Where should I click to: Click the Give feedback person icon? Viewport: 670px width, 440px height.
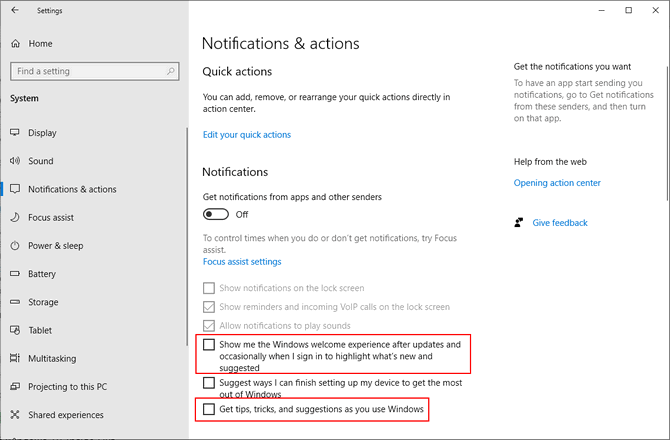pos(518,223)
